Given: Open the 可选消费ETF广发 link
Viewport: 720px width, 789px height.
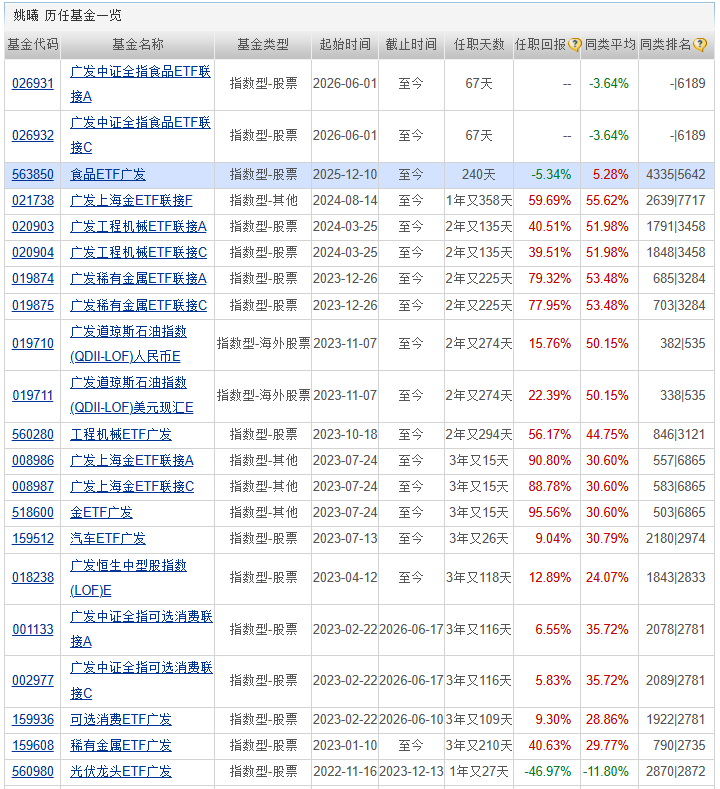Looking at the screenshot, I should coord(121,720).
